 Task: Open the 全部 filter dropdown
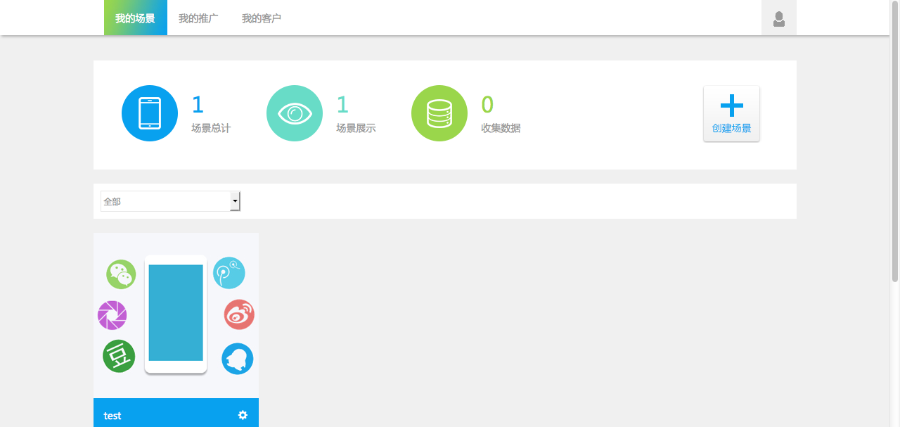(170, 201)
